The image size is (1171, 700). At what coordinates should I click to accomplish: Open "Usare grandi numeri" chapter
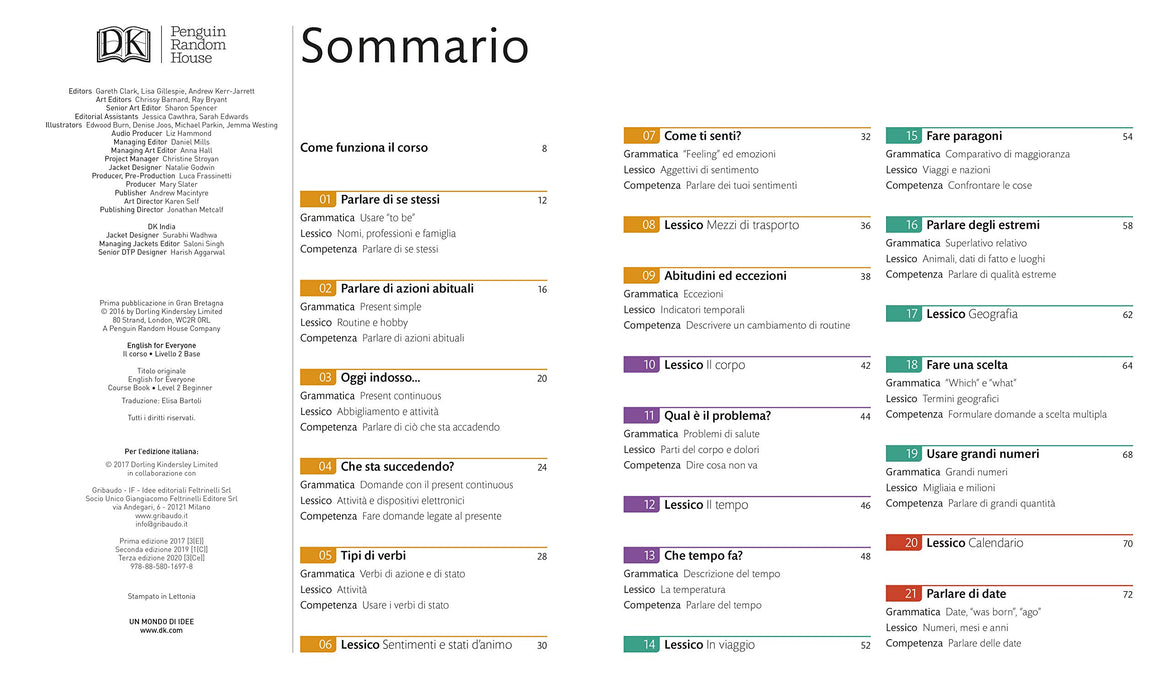click(982, 454)
